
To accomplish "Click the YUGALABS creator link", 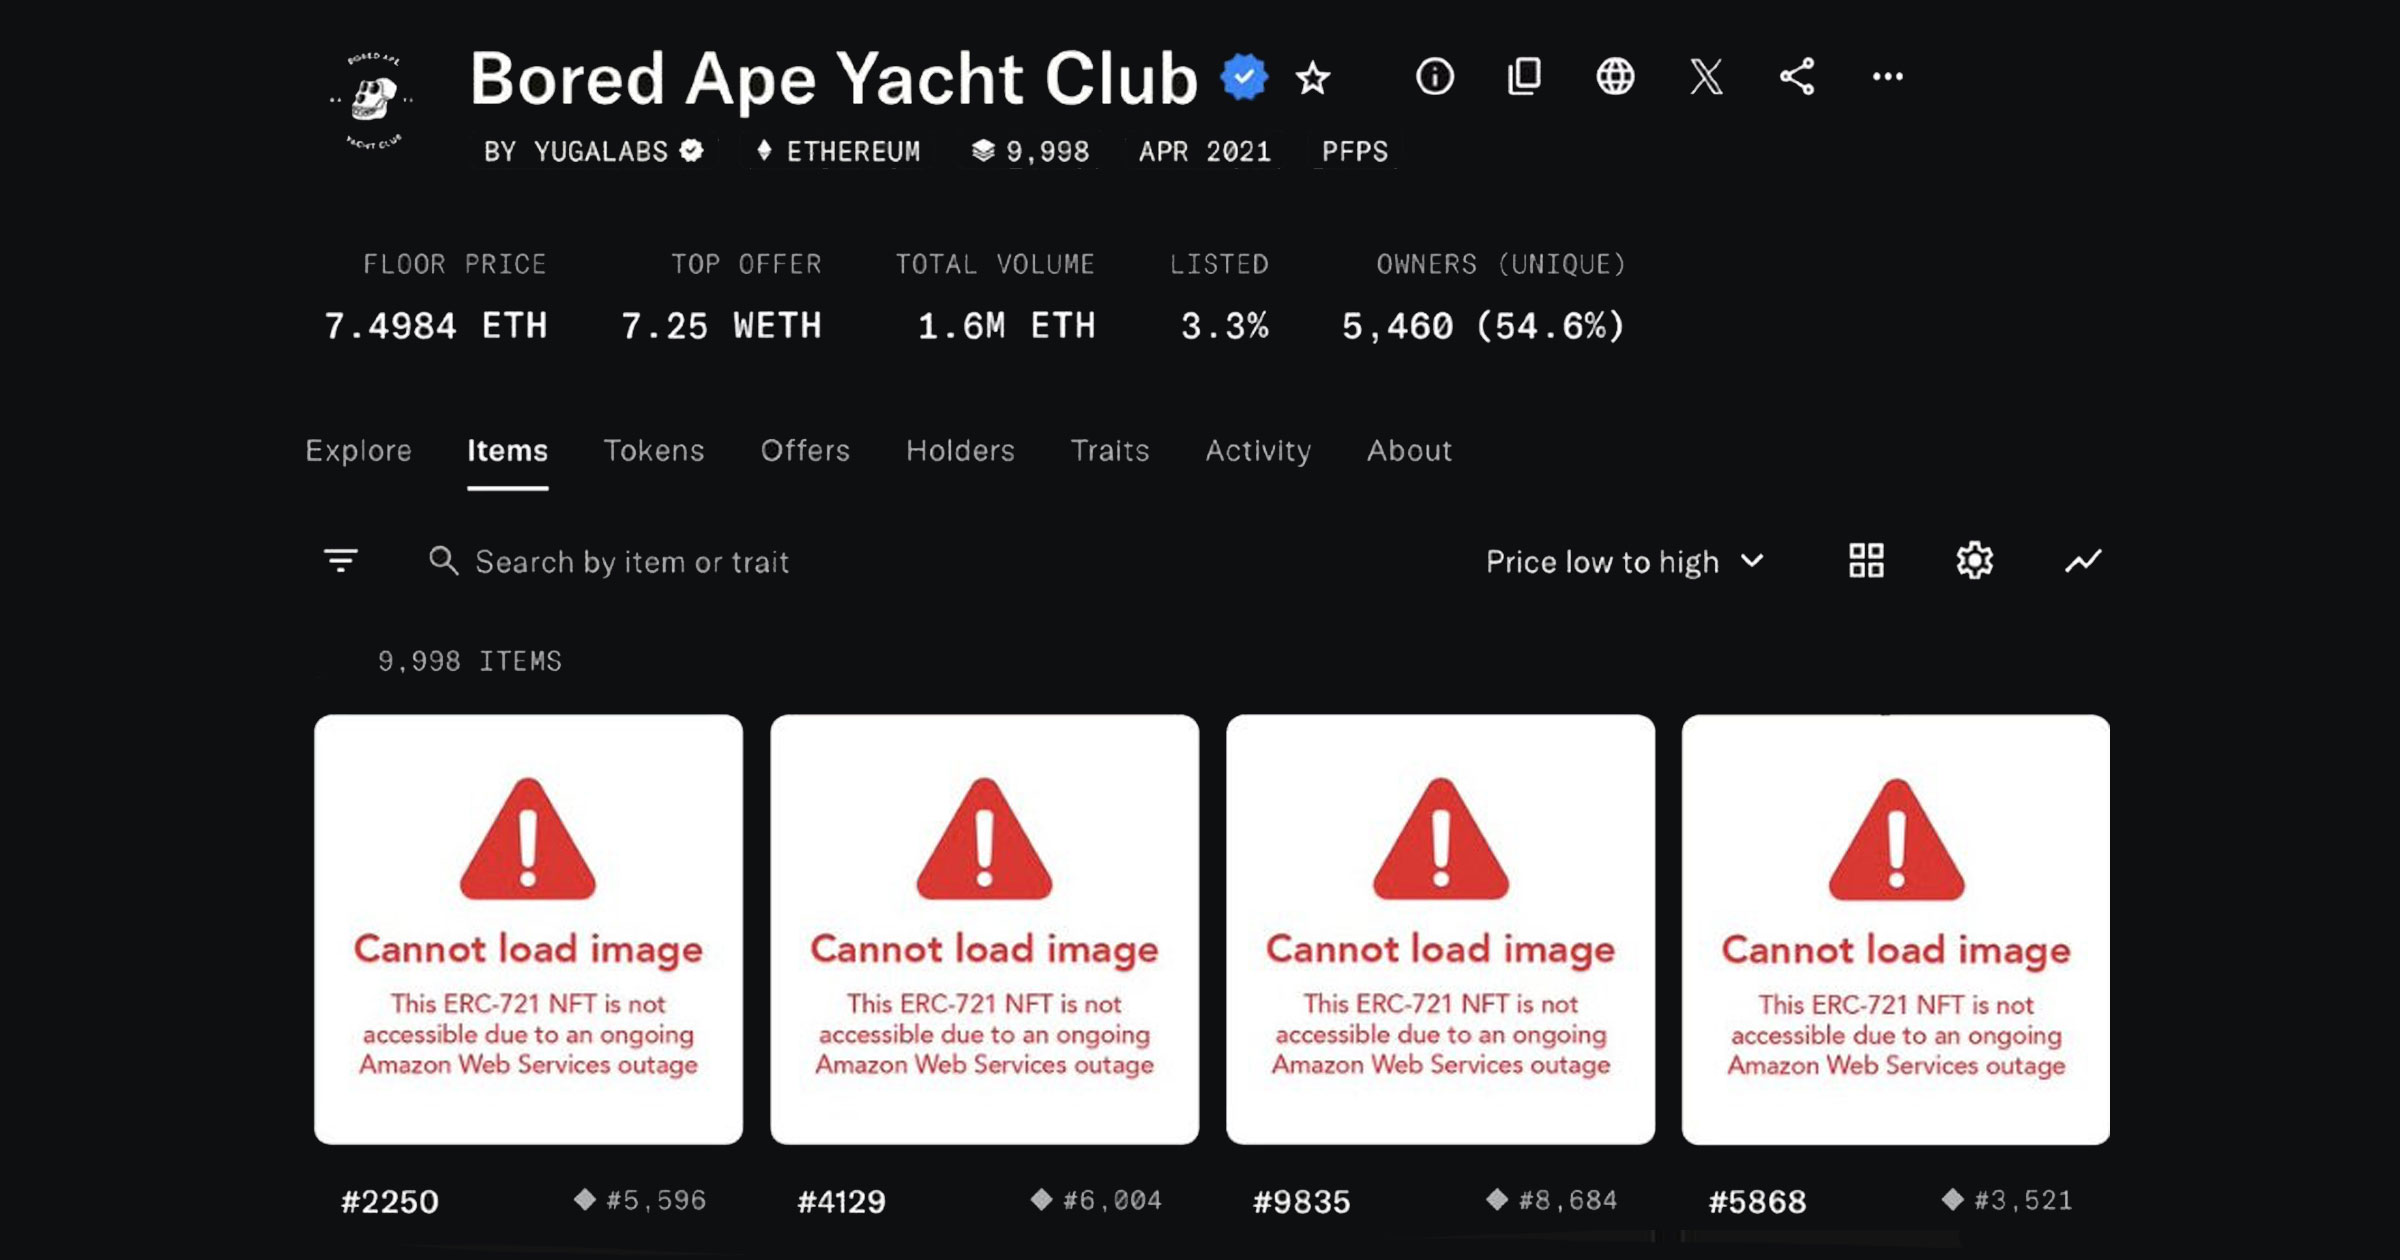I will tap(600, 152).
